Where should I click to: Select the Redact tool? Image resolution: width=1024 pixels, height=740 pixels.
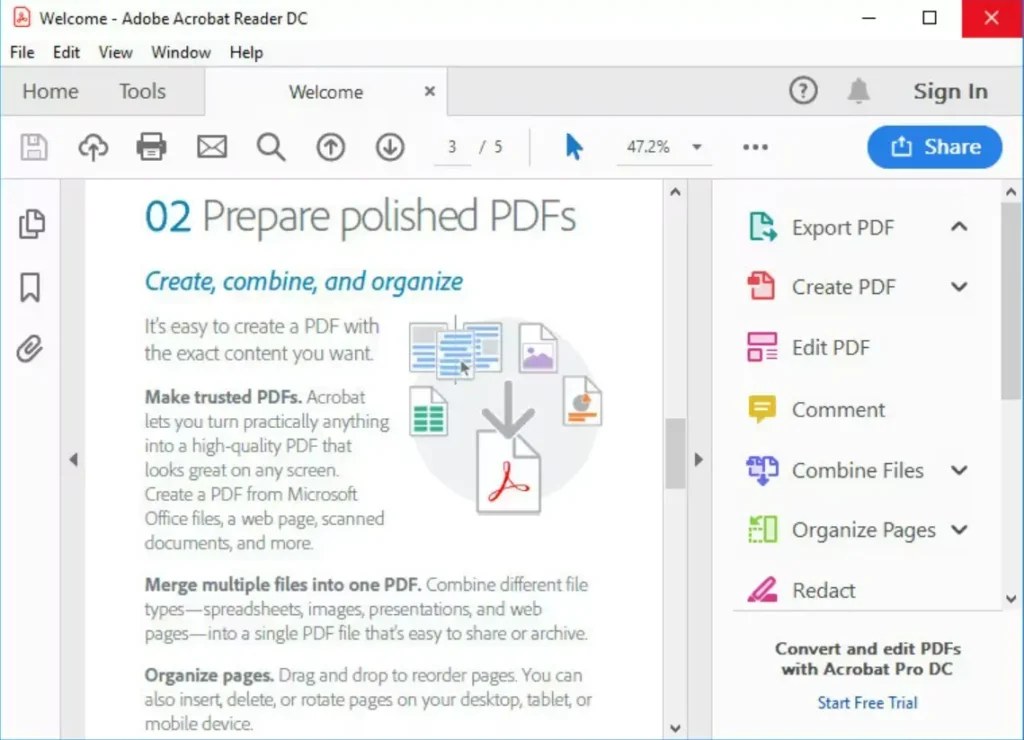pos(825,590)
